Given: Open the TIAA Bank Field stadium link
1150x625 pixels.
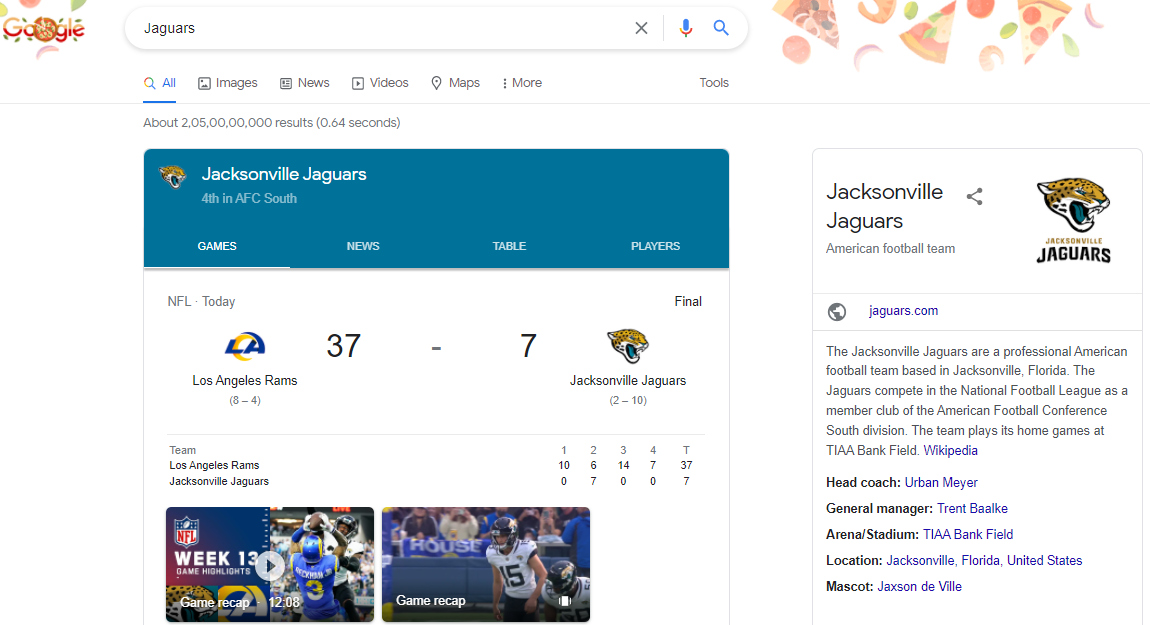Looking at the screenshot, I should point(967,535).
